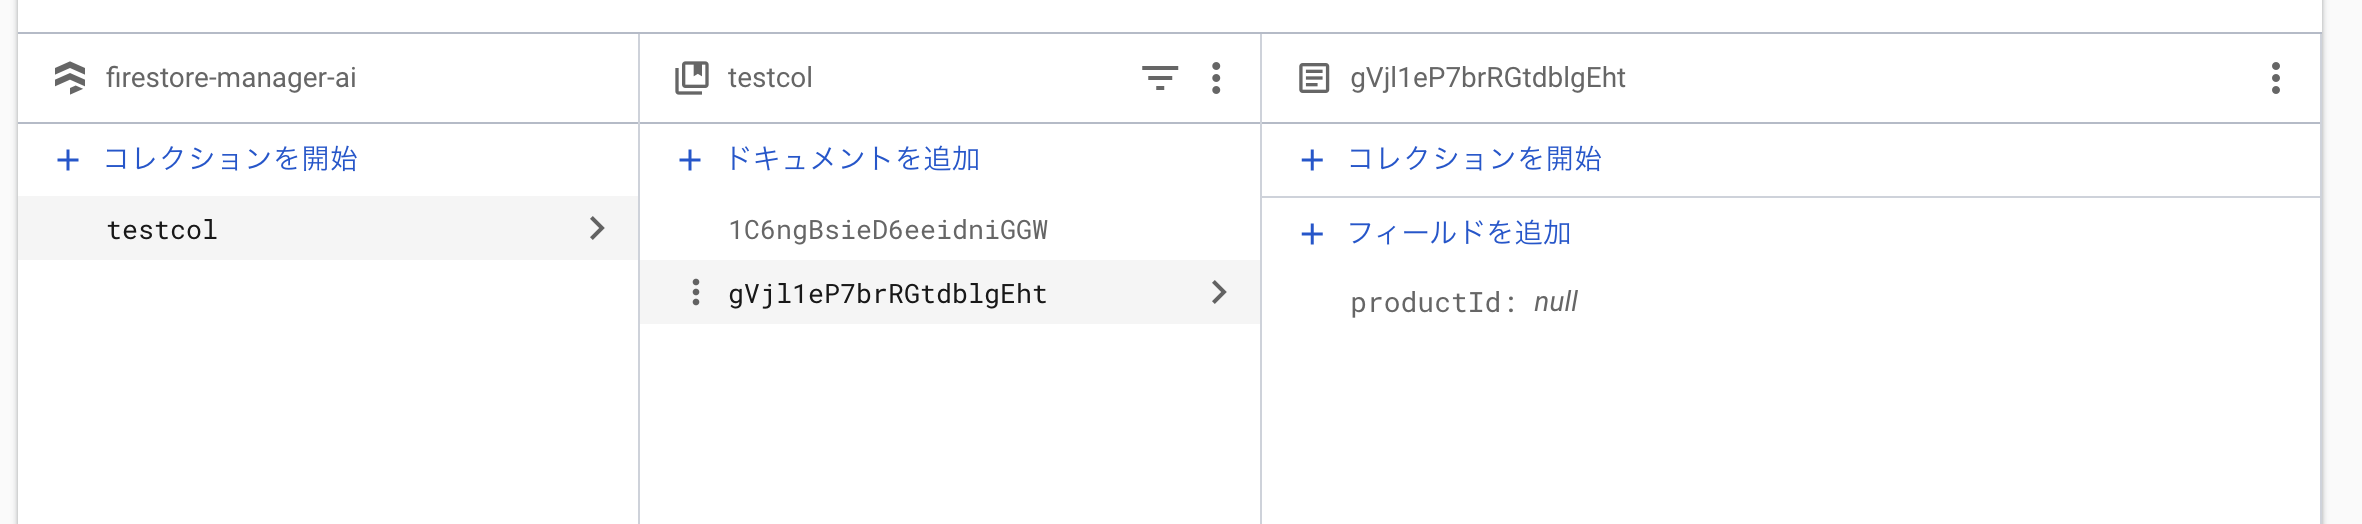
Task: Open the testcol collection three-dot menu
Action: tap(1216, 78)
